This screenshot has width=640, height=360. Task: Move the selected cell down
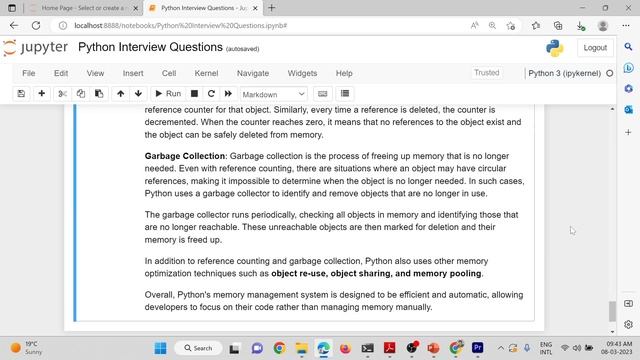click(x=138, y=93)
